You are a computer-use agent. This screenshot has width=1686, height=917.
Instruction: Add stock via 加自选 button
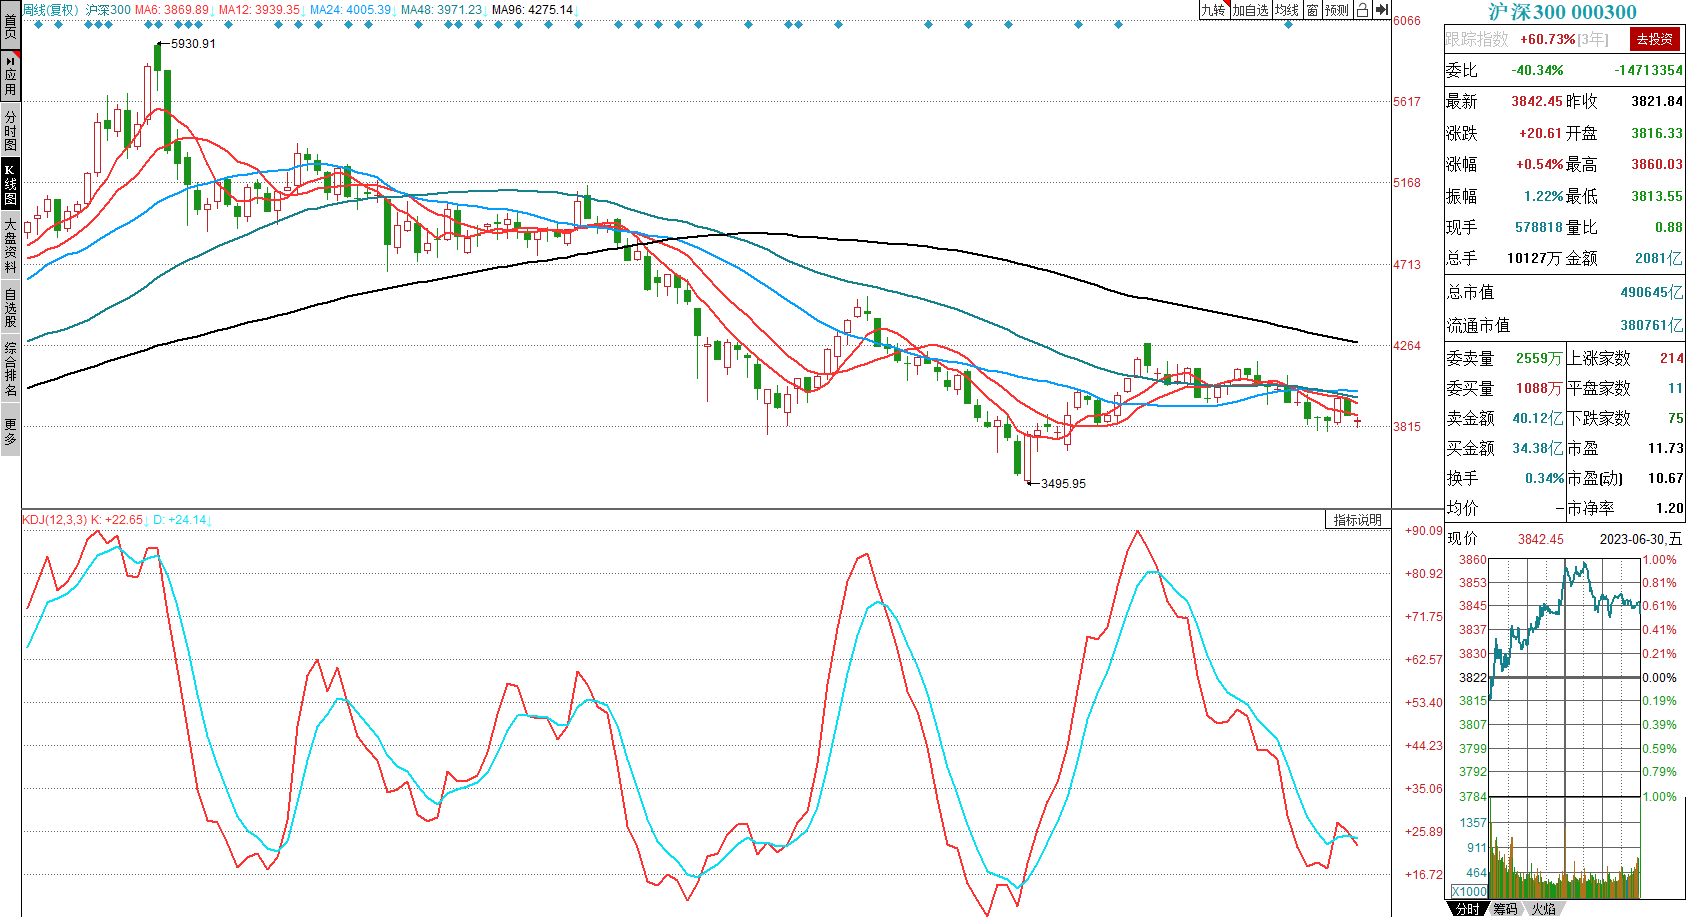(x=1250, y=10)
